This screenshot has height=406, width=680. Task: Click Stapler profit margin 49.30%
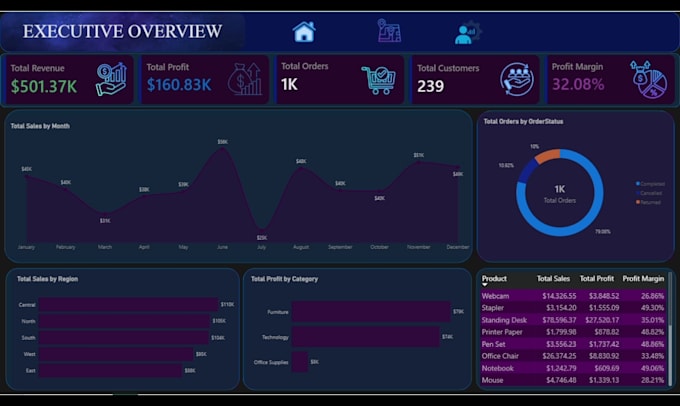(652, 308)
